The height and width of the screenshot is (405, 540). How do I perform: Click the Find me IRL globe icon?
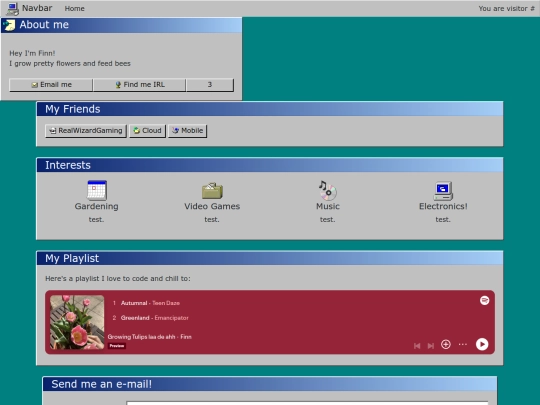(118, 85)
